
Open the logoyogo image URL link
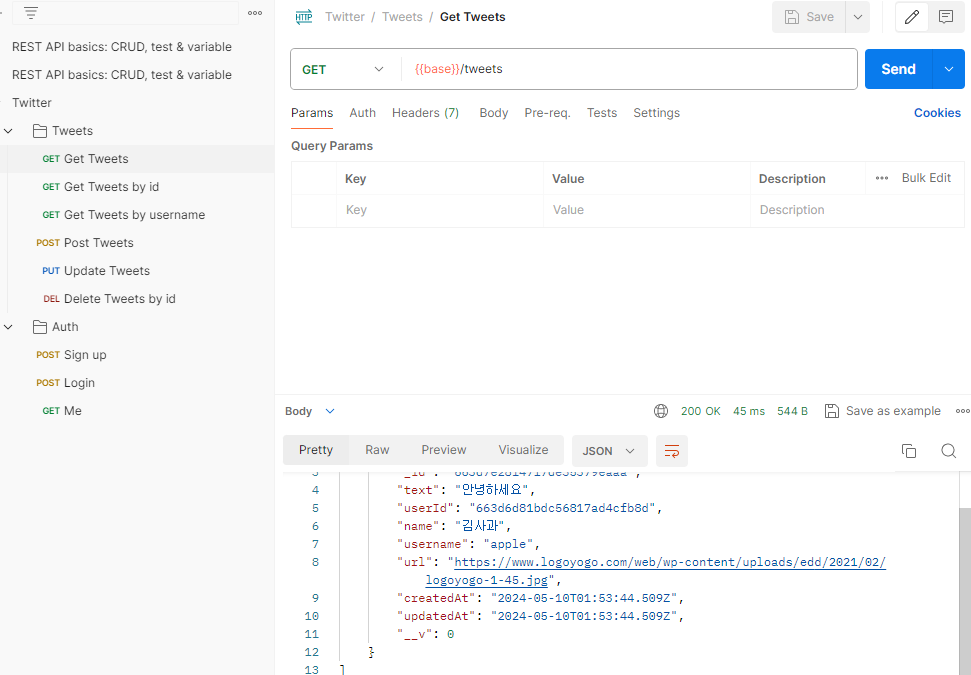[x=669, y=562]
